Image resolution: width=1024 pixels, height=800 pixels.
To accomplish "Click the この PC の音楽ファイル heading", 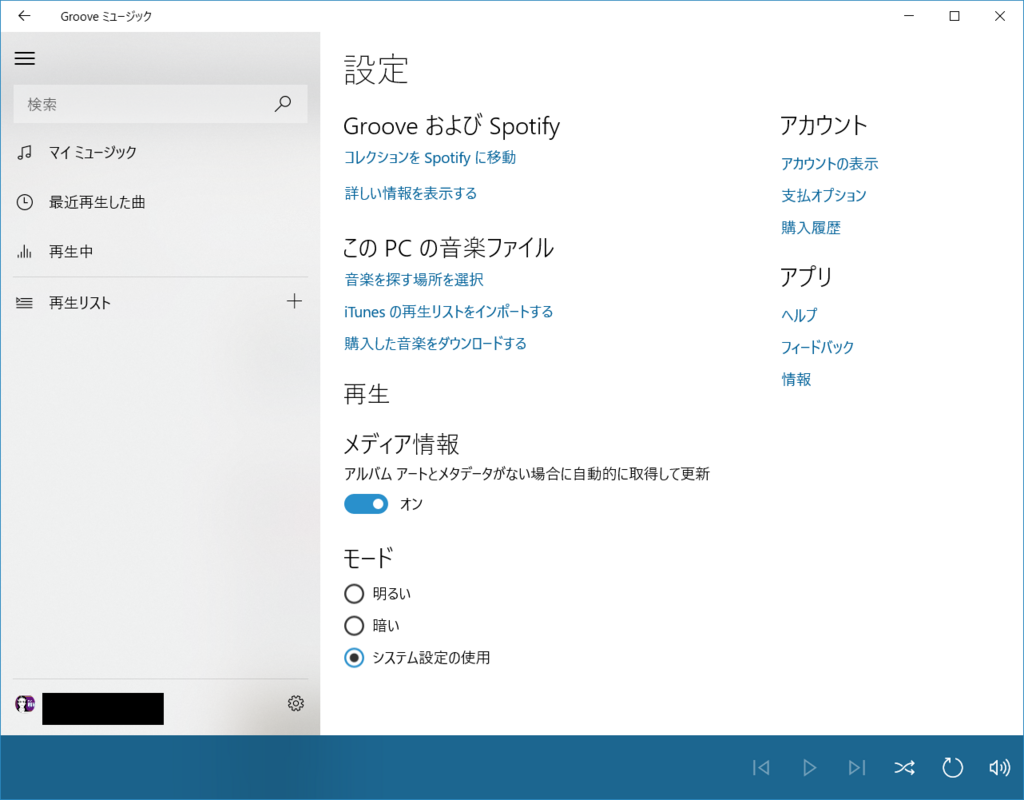I will click(449, 248).
